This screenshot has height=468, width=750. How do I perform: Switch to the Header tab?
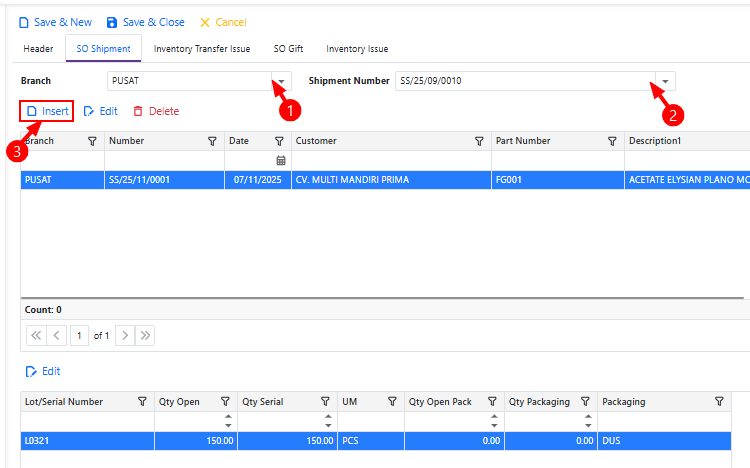click(x=38, y=49)
